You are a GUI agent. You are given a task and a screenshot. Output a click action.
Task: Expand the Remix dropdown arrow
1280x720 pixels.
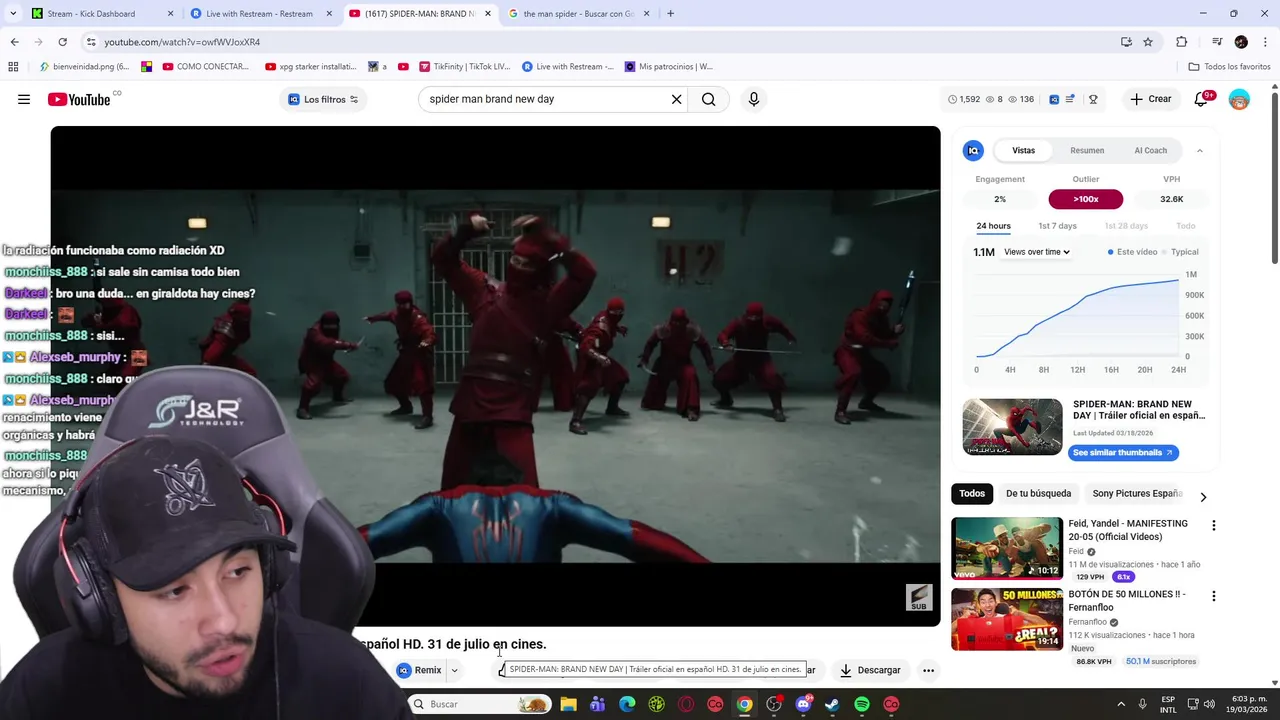click(454, 670)
